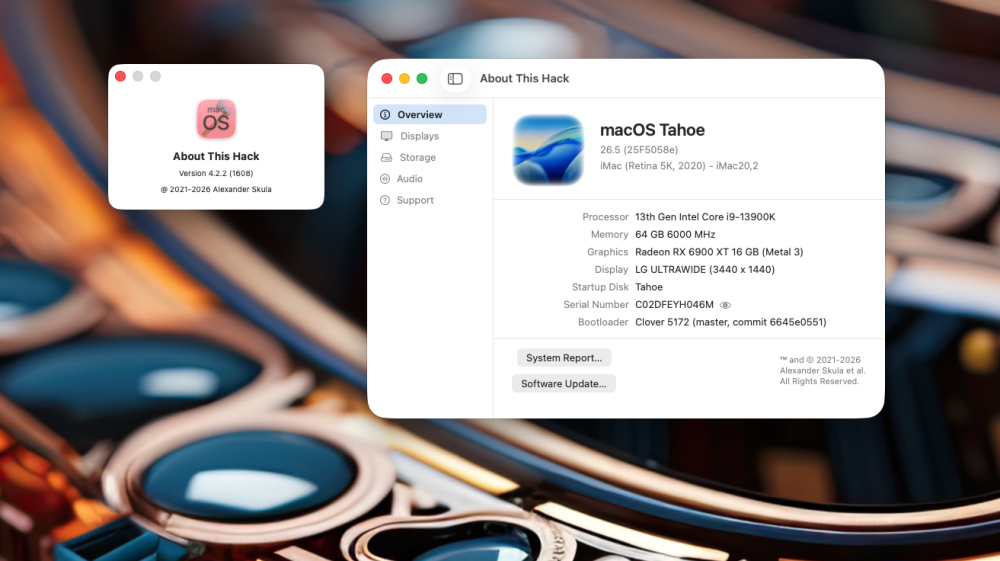Image resolution: width=1000 pixels, height=561 pixels.
Task: Click copyright 2021-2026 Alexander Skula in small window
Action: pos(216,189)
